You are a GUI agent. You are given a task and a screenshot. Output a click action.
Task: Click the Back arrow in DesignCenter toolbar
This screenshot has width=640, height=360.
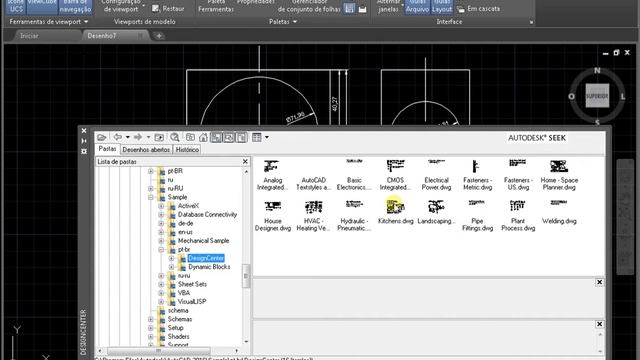click(118, 137)
